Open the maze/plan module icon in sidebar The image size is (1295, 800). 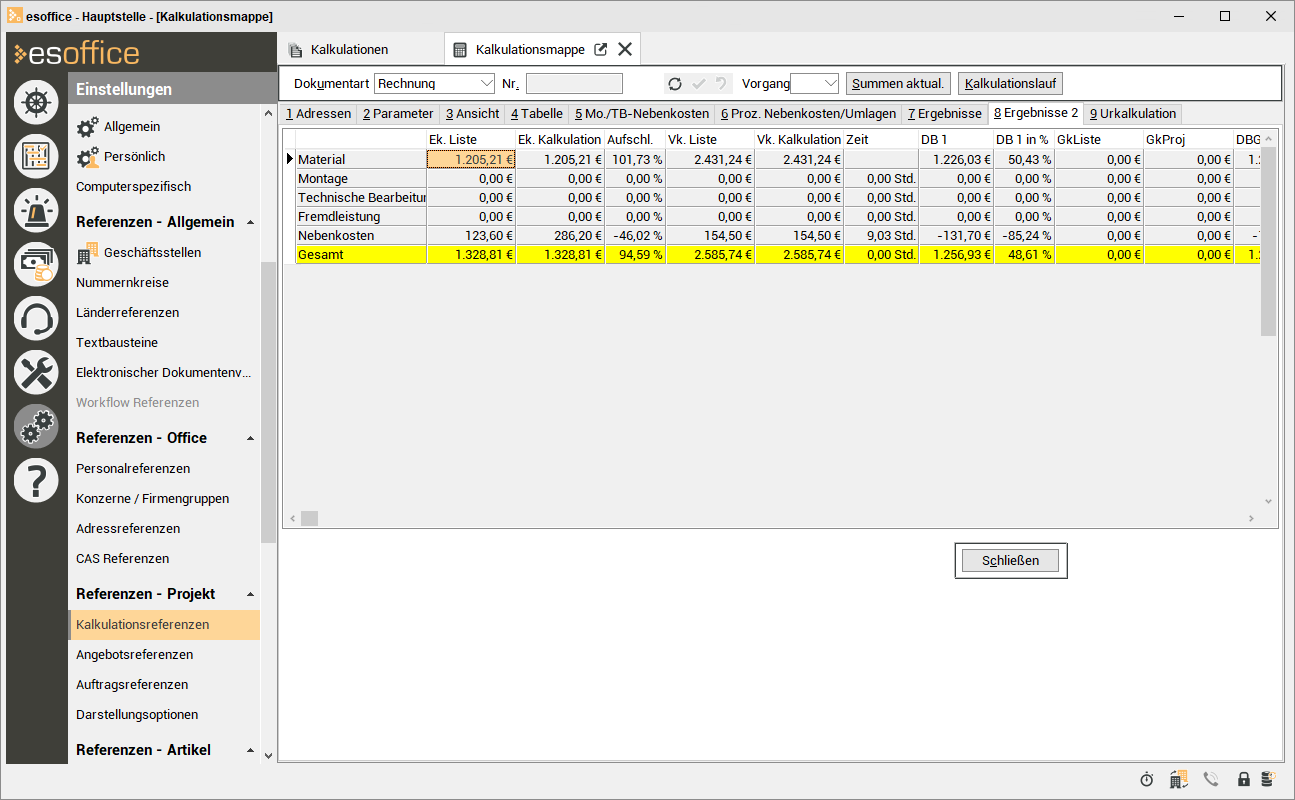tap(36, 156)
